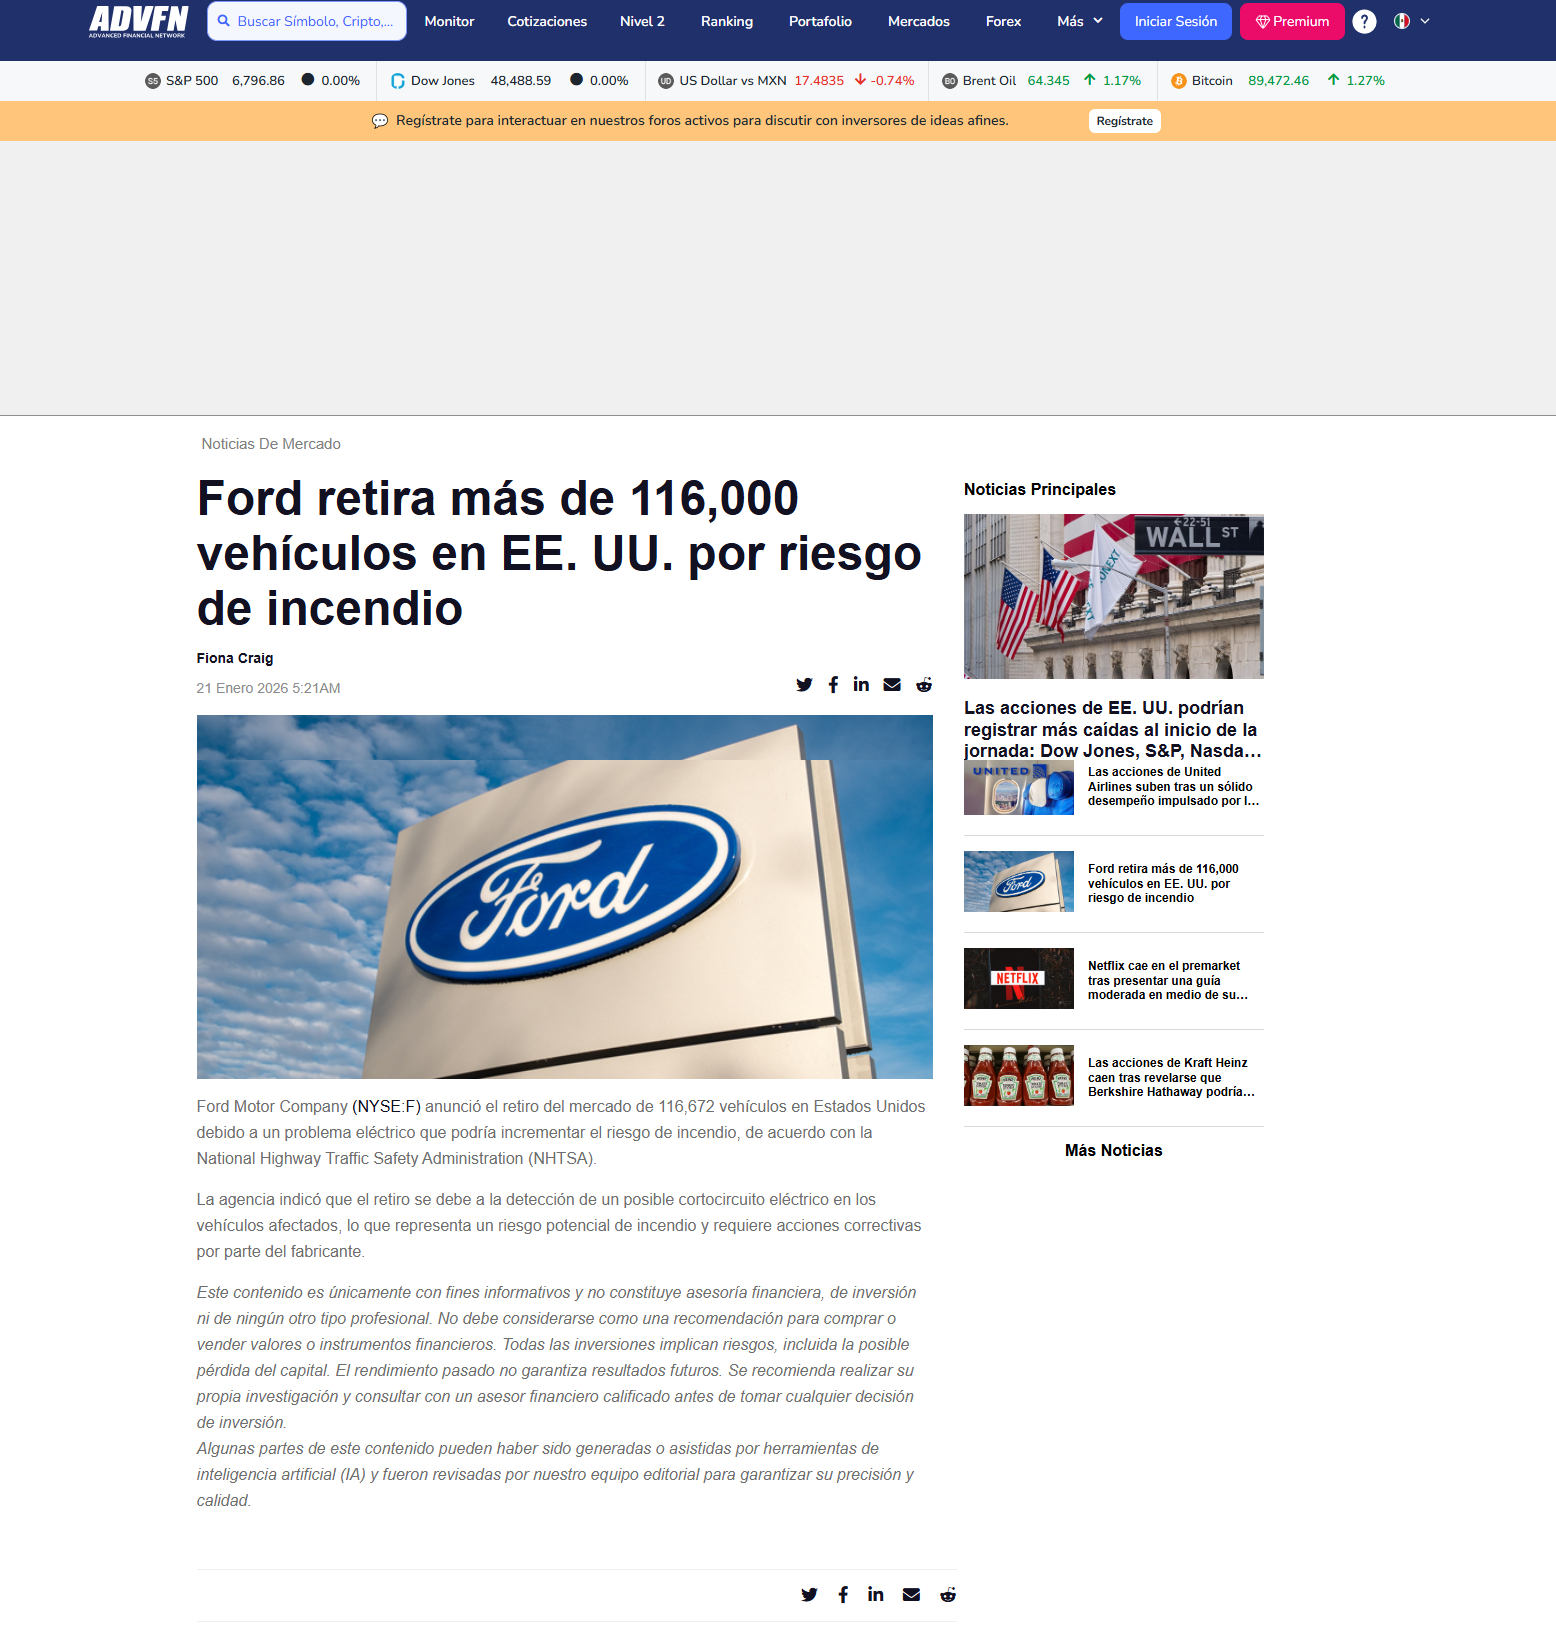Click USD/MXN rate 17.4835
Viewport: 1556px width, 1633px height.
pos(819,81)
